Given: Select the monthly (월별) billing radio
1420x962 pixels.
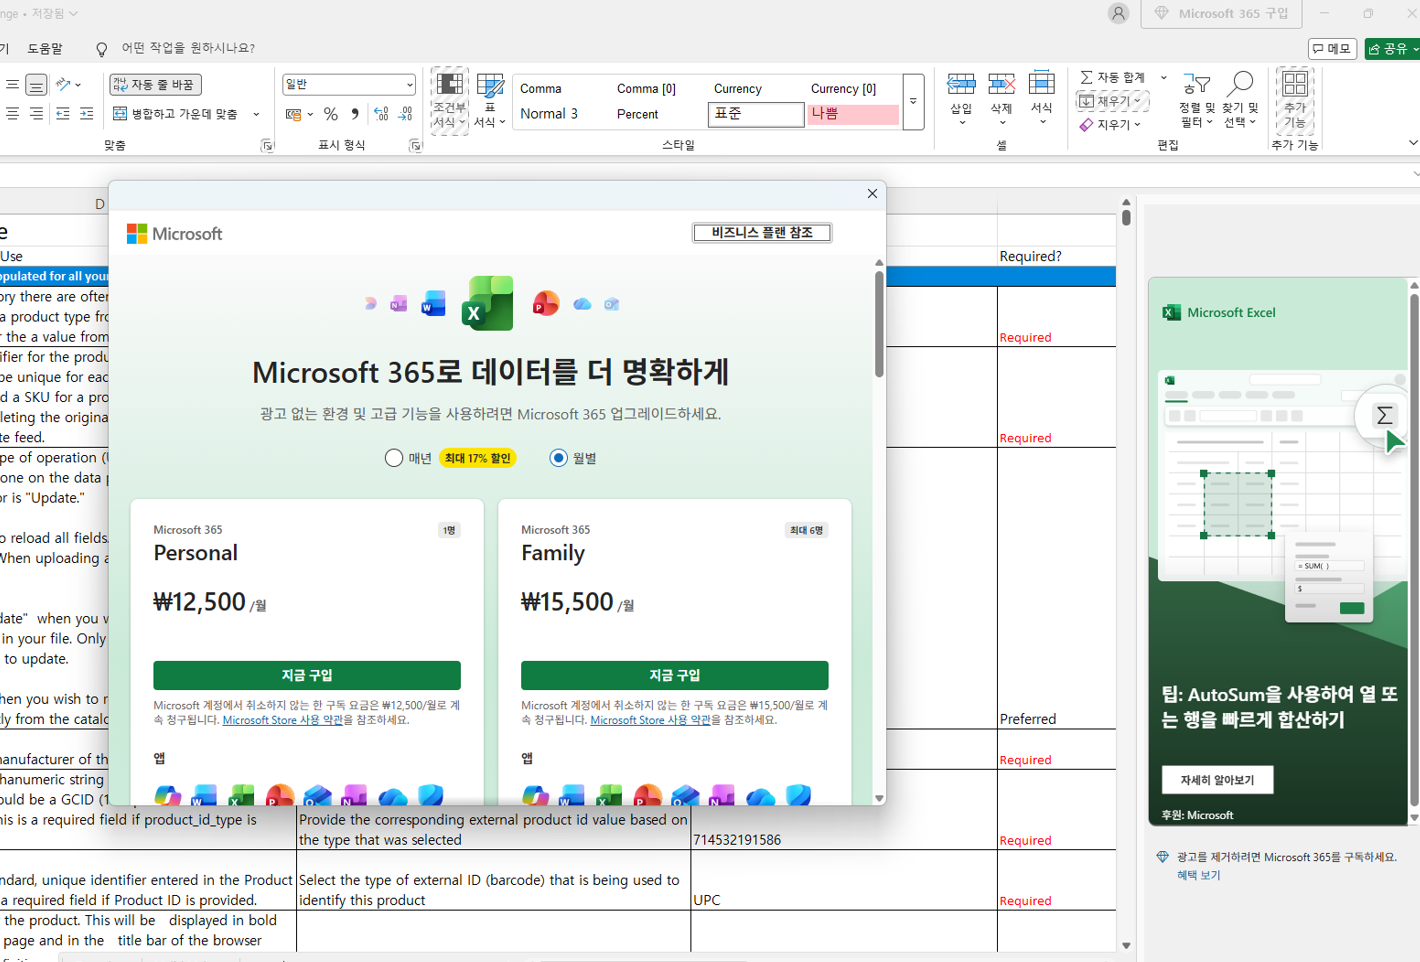Looking at the screenshot, I should (559, 458).
